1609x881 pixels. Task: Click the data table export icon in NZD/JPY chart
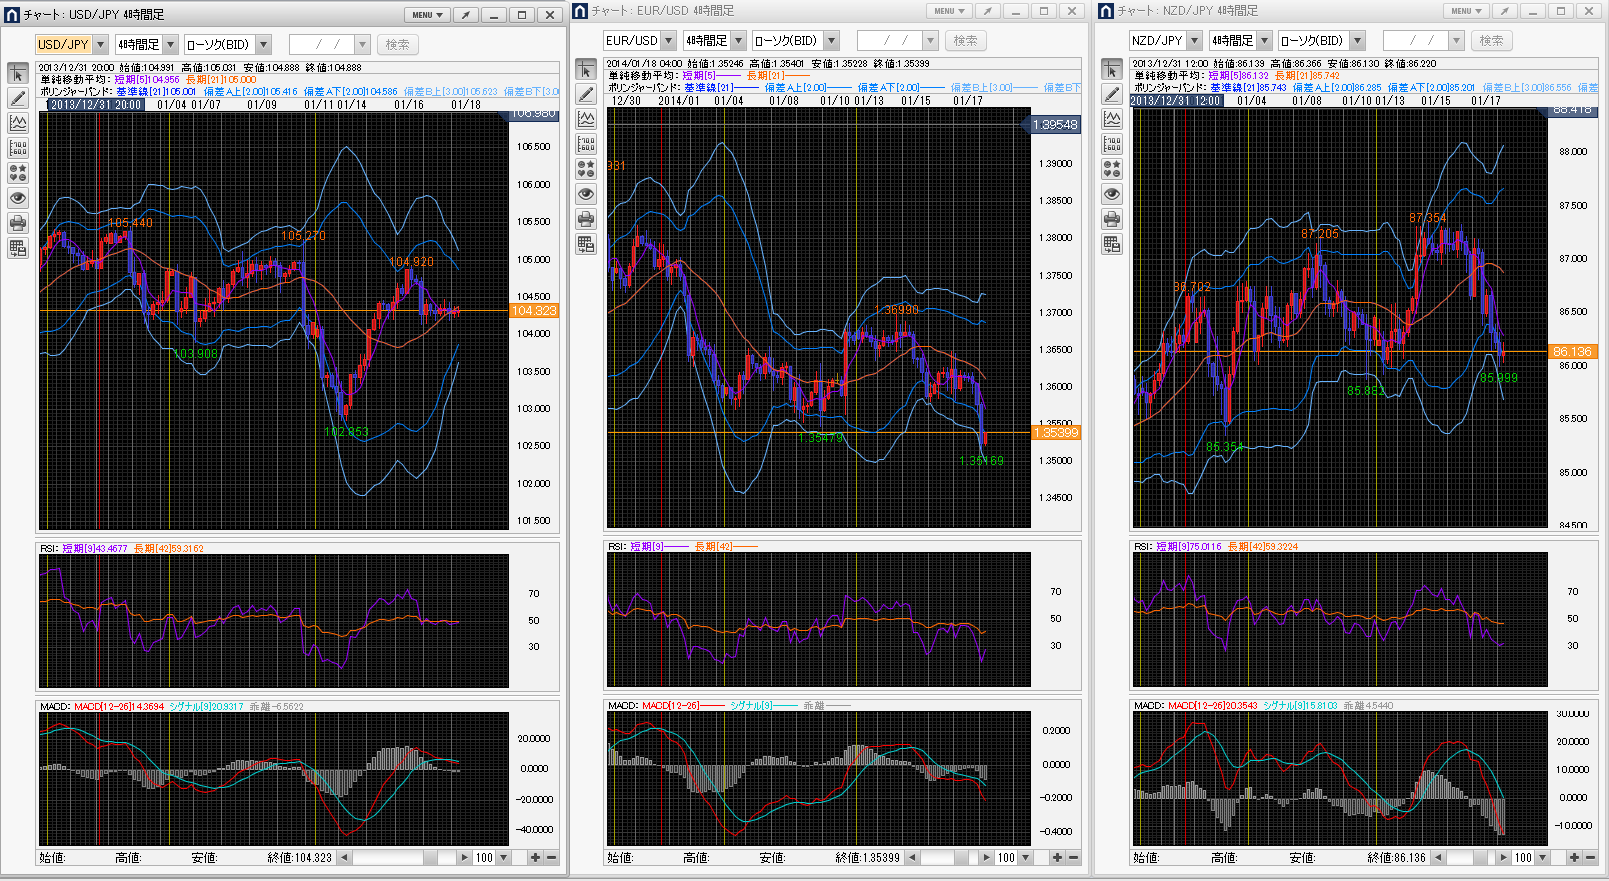pos(1112,244)
